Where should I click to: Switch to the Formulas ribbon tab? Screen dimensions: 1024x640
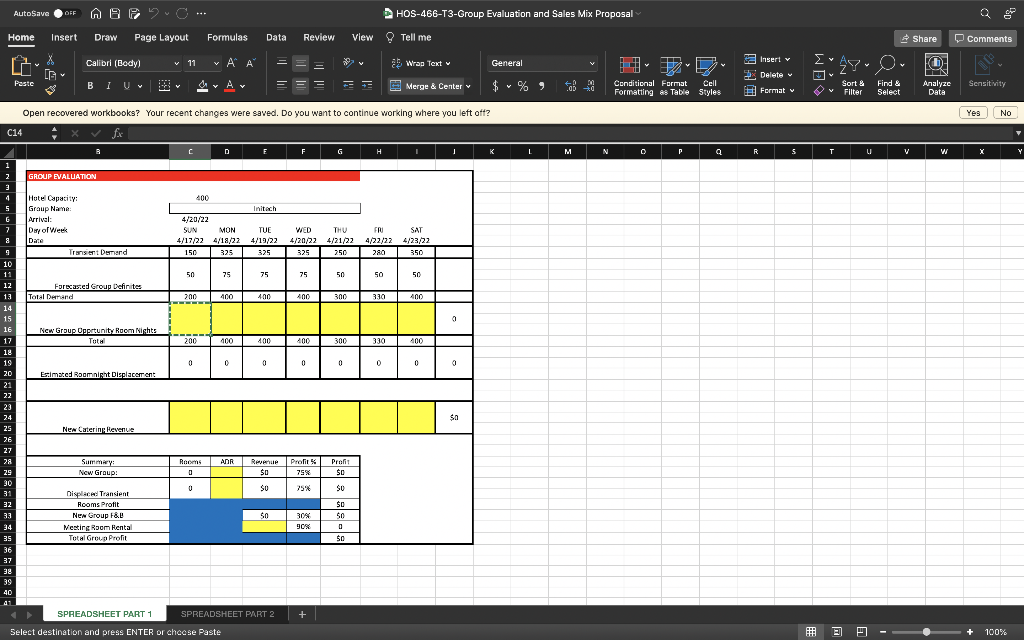(227, 37)
